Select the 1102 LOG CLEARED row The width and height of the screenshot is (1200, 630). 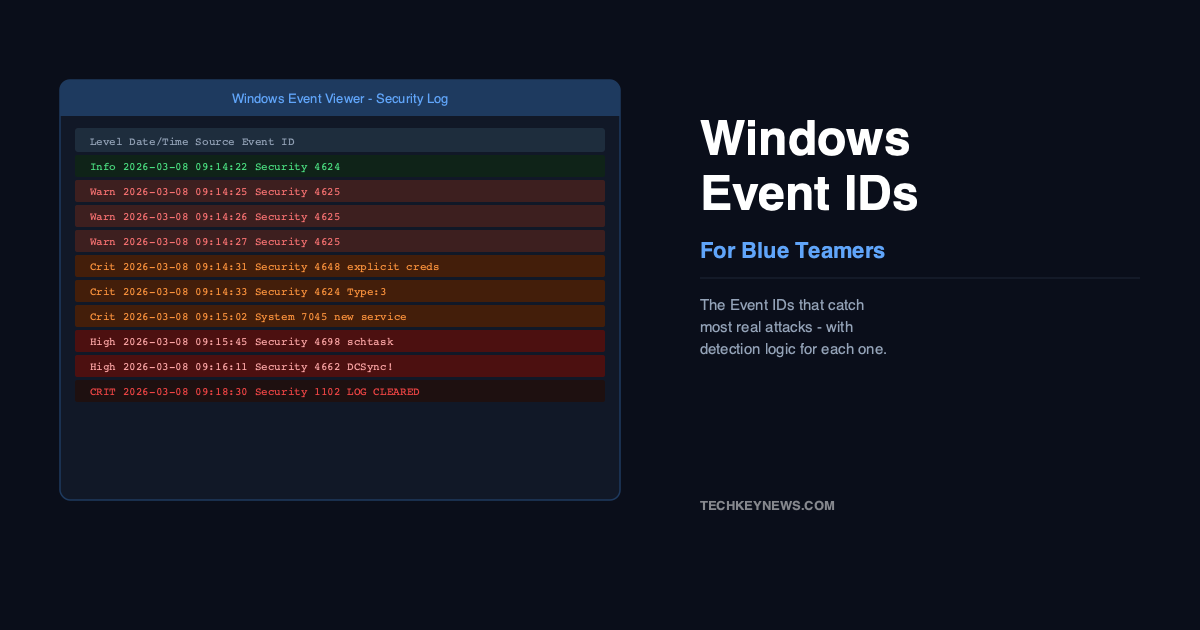(x=340, y=391)
